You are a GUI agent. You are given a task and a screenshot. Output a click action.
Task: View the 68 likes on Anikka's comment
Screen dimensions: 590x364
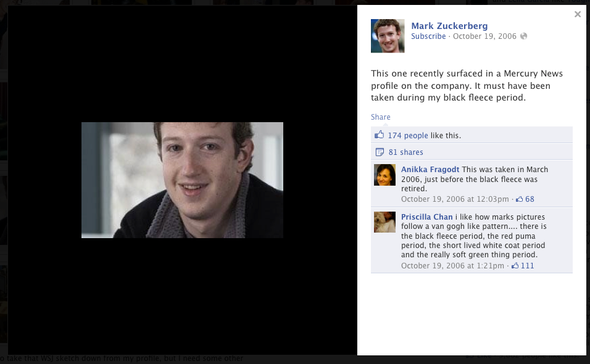coord(529,199)
